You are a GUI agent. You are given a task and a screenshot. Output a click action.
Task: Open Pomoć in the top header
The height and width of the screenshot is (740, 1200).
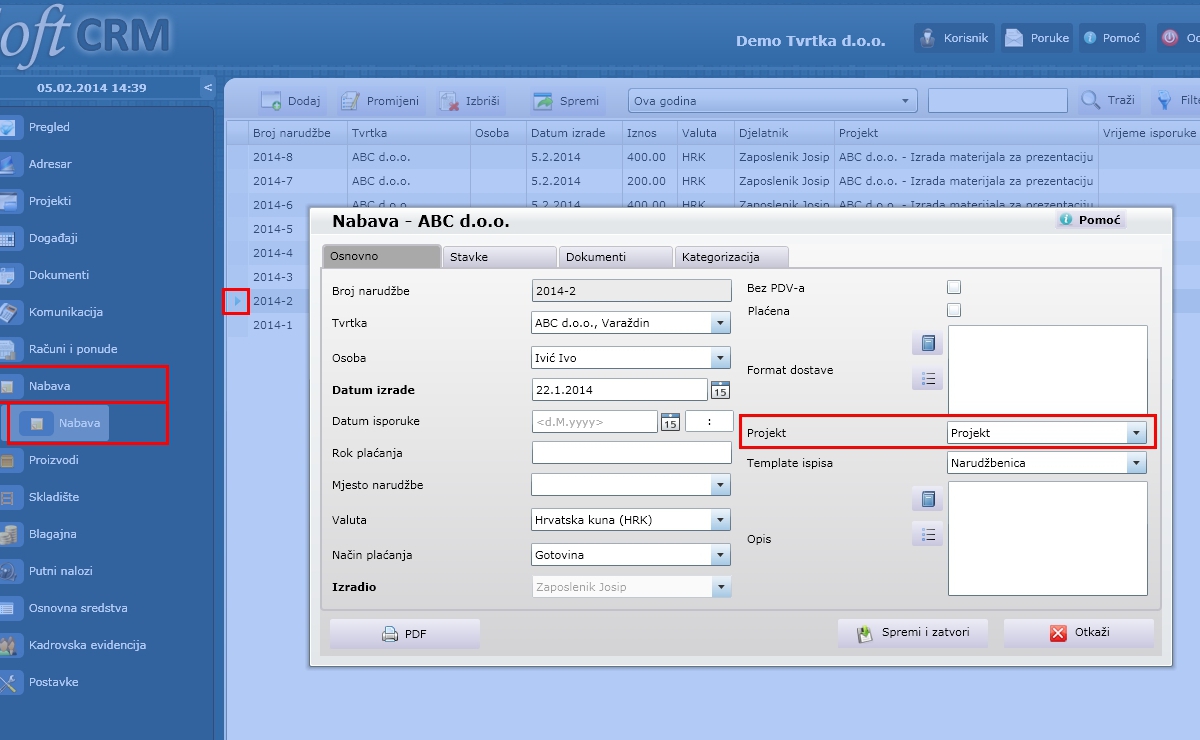click(1111, 39)
